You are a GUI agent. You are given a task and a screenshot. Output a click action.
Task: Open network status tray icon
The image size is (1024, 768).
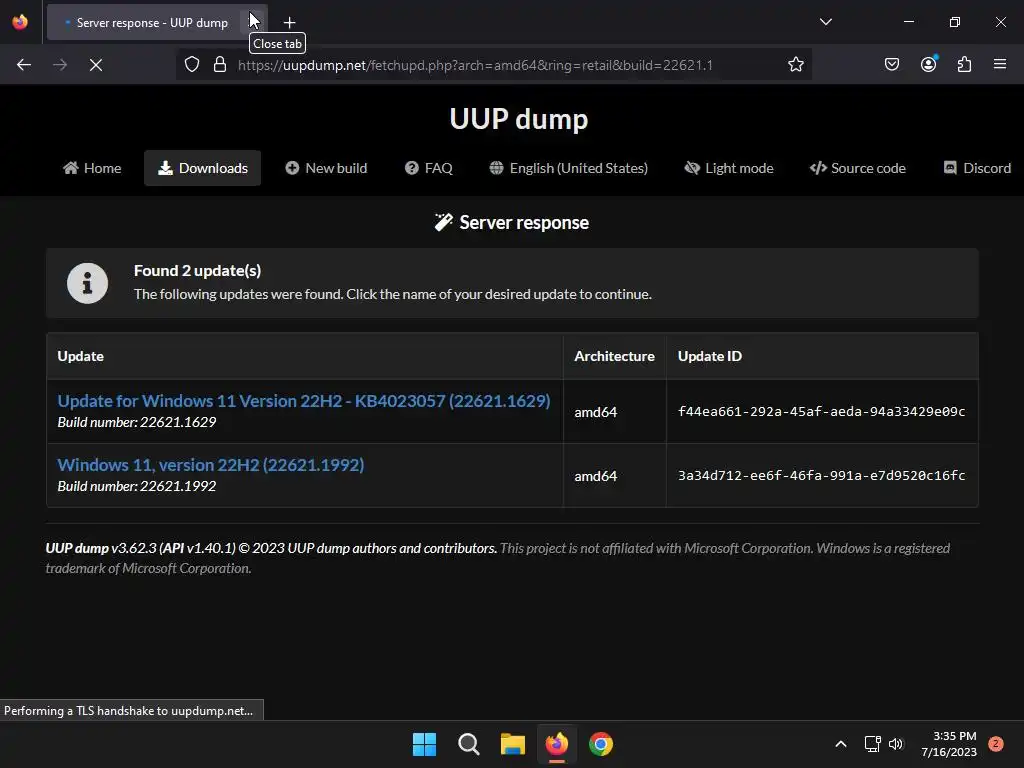[x=872, y=744]
